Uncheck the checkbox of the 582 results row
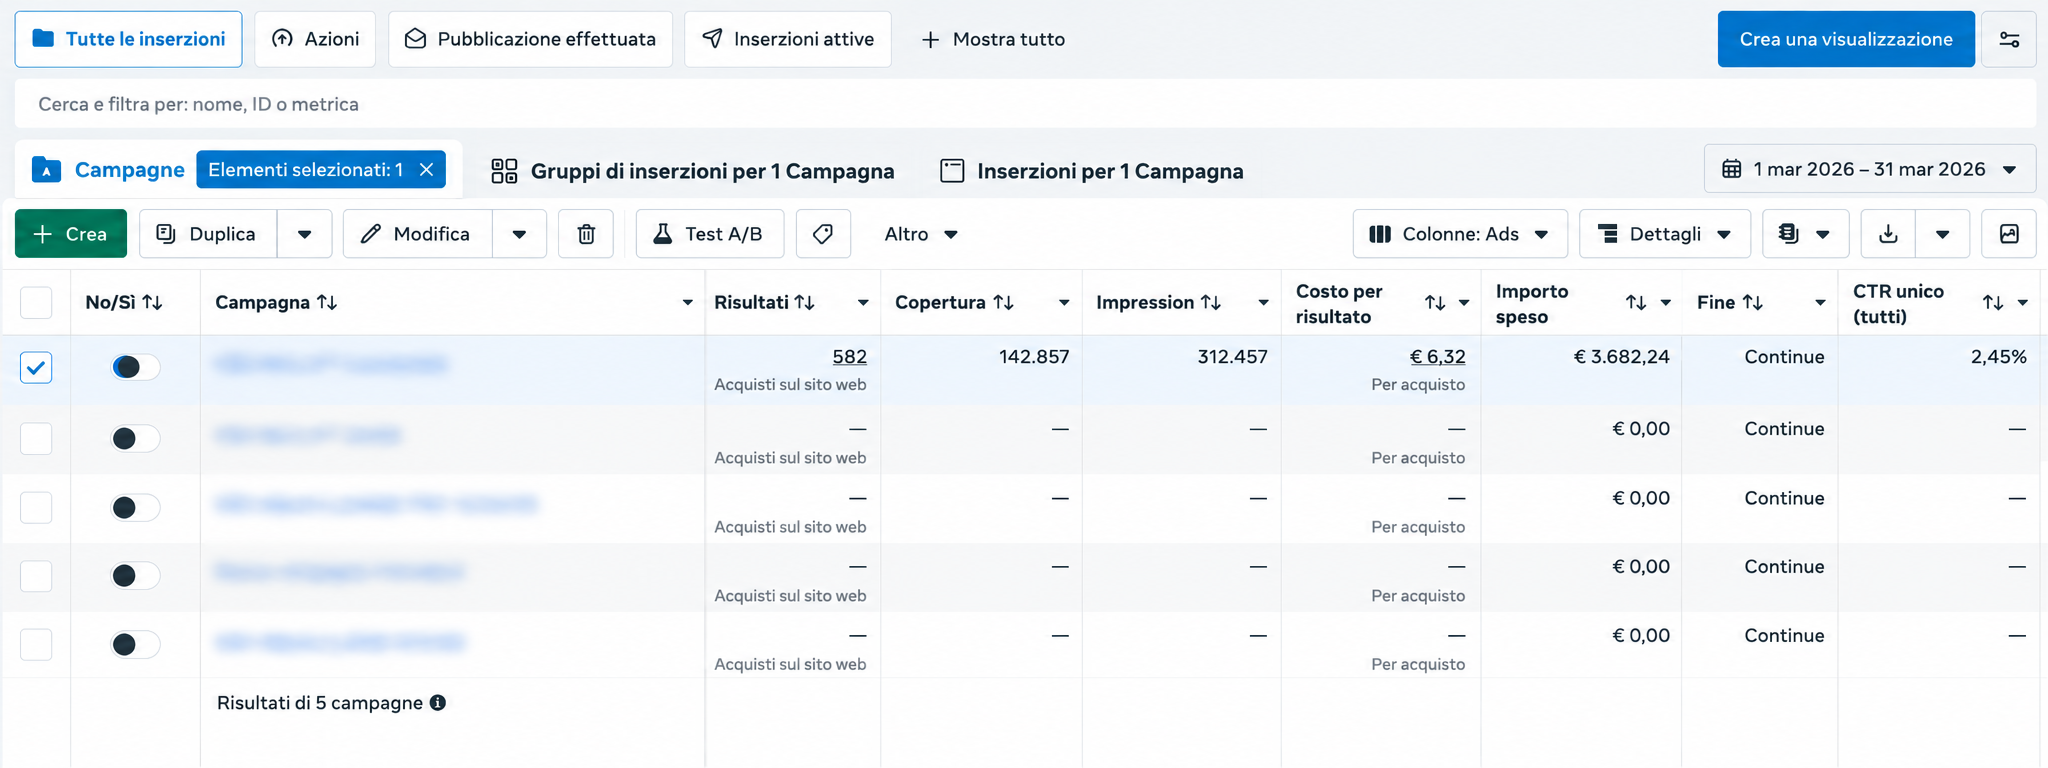The width and height of the screenshot is (2048, 768). pyautogui.click(x=36, y=367)
